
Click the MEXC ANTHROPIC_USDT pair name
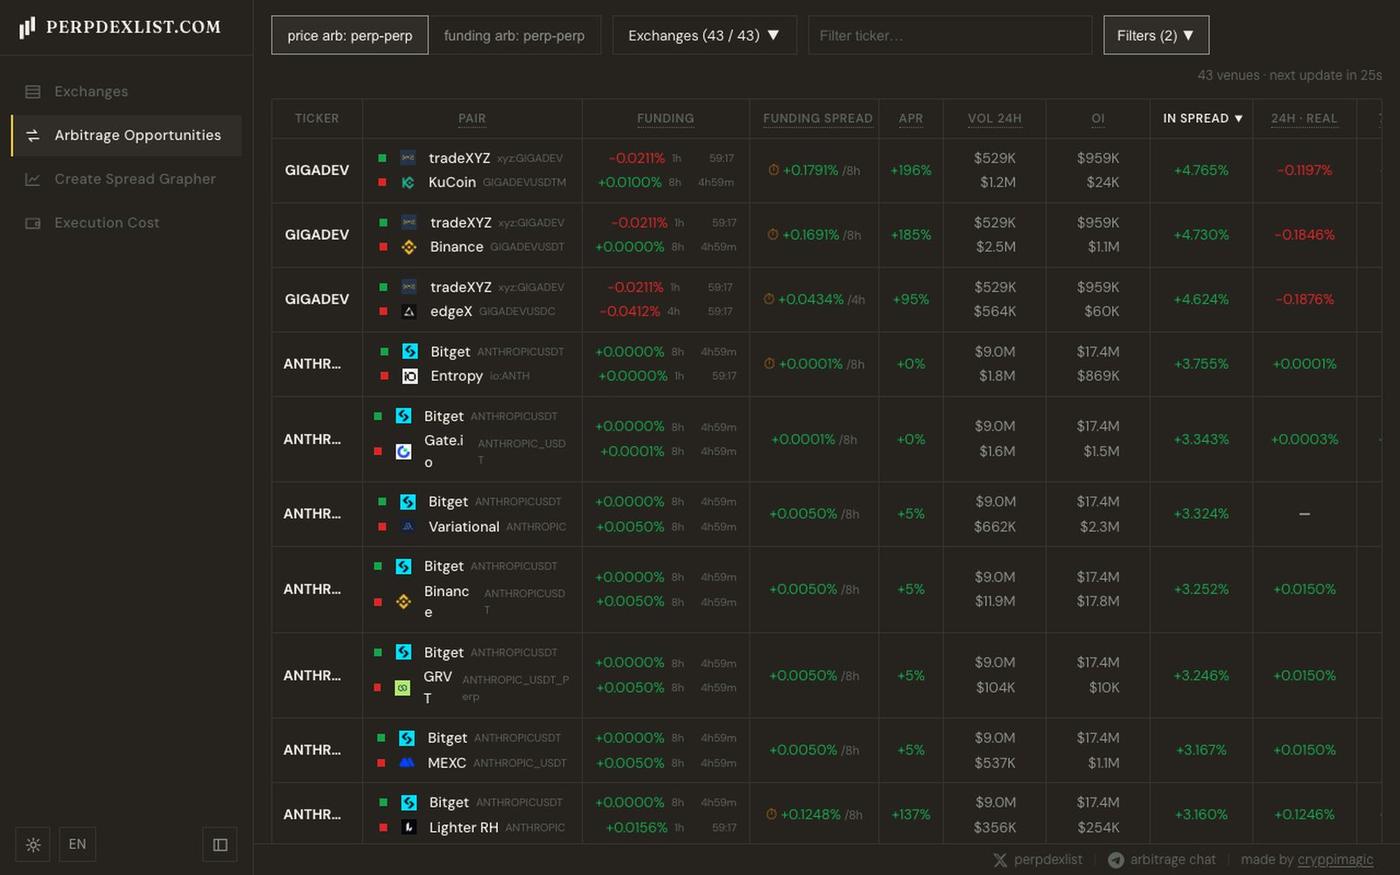click(497, 763)
